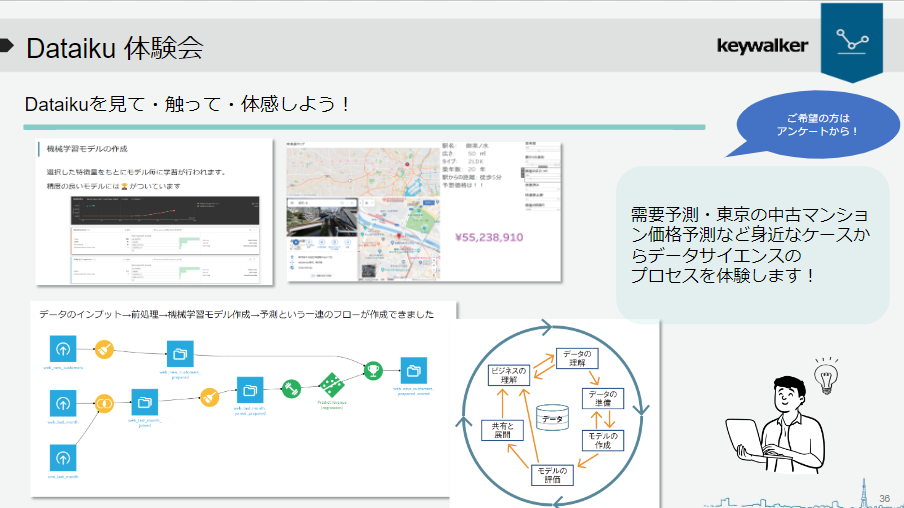Click the ビジネスの理解 box
This screenshot has width=904, height=508.
(508, 375)
